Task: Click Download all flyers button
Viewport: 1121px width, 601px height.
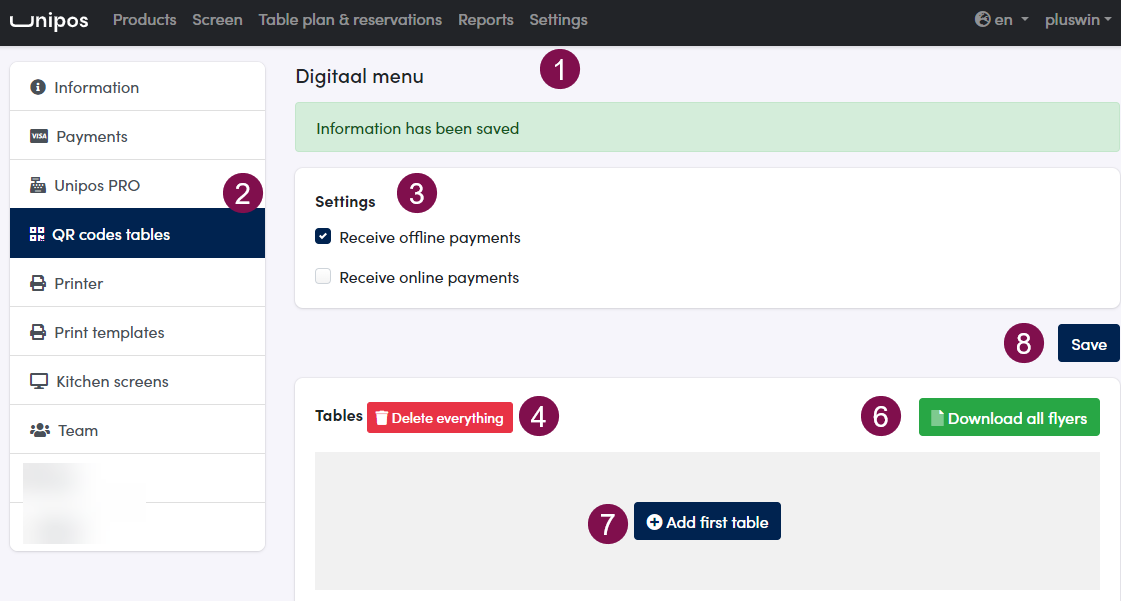Action: (x=1009, y=417)
